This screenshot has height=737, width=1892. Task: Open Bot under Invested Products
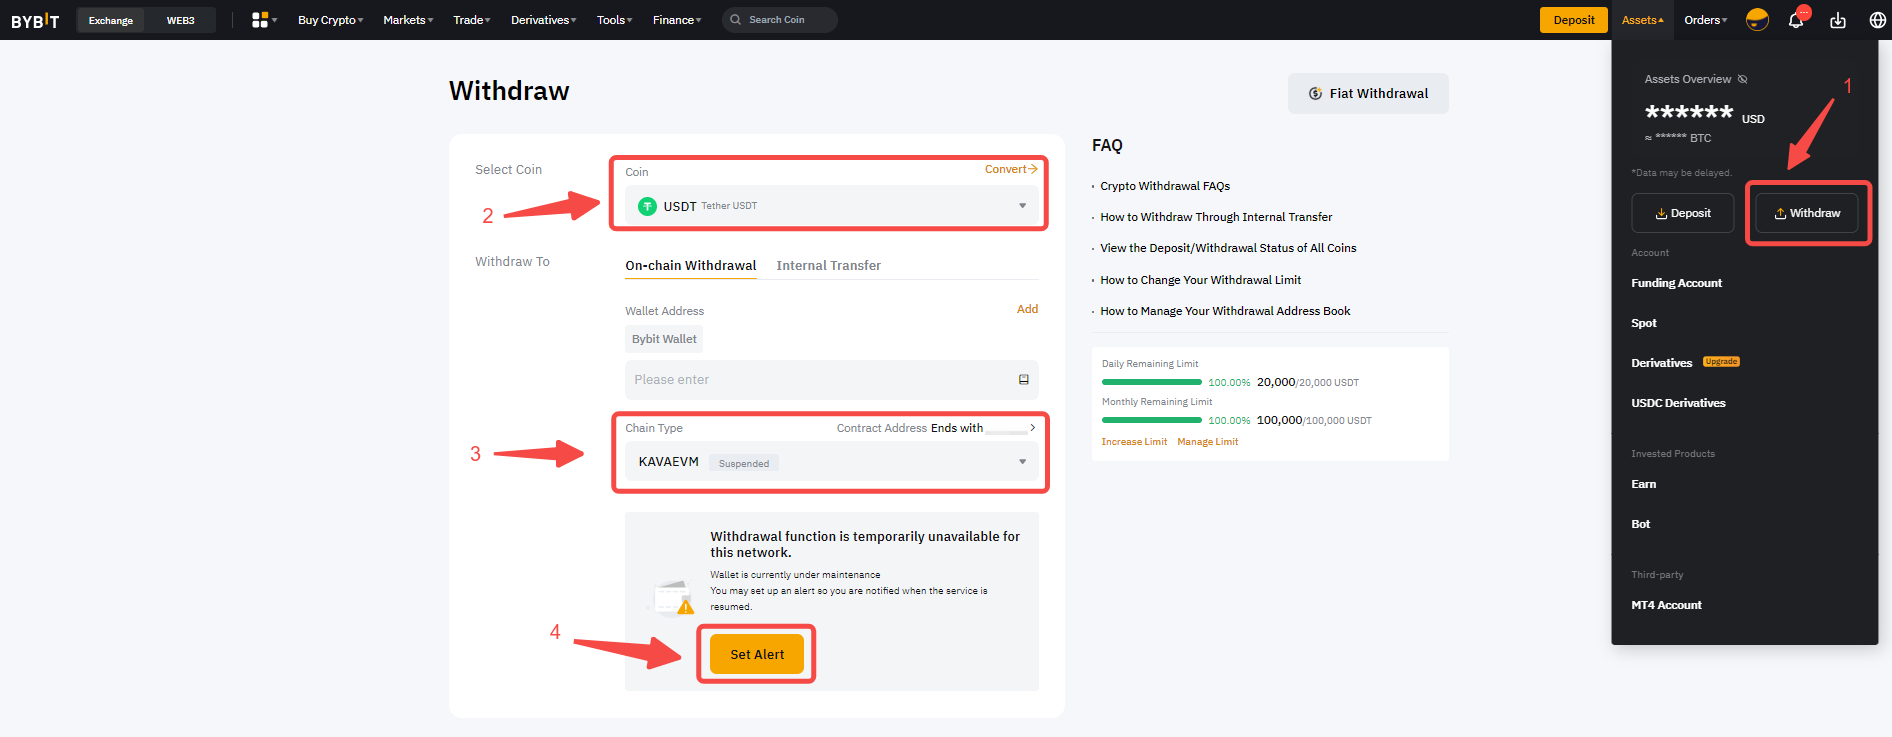click(1641, 524)
